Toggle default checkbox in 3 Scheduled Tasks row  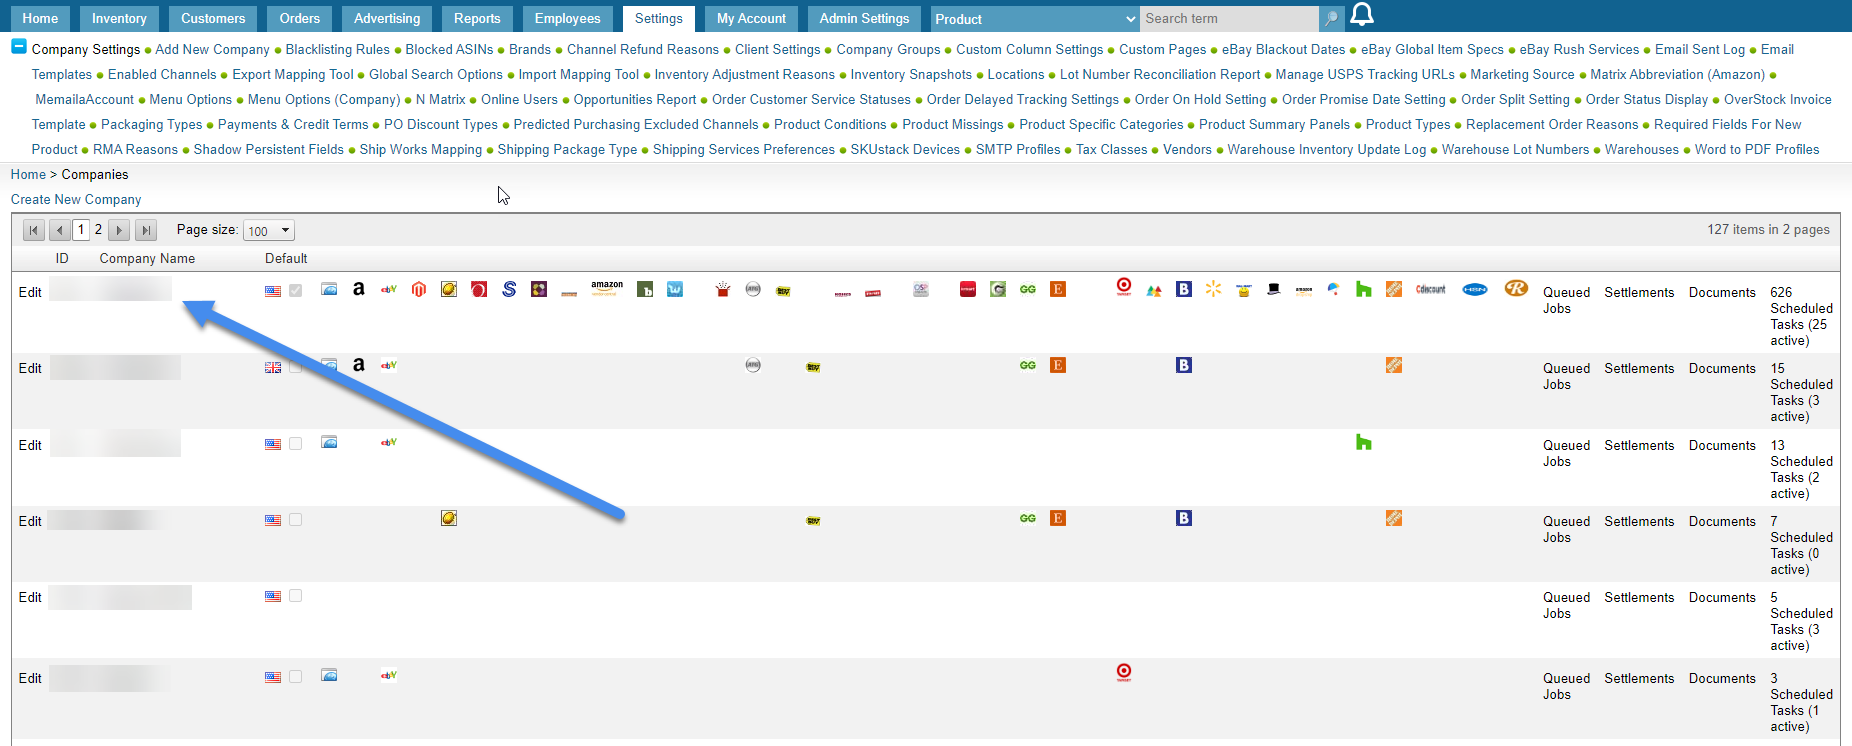[x=296, y=676]
